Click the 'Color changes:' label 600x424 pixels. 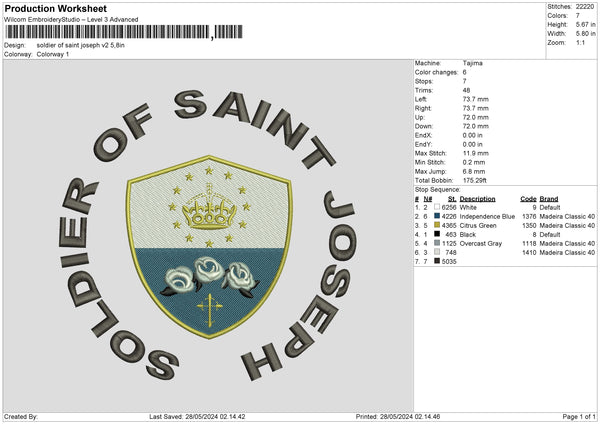pos(436,72)
